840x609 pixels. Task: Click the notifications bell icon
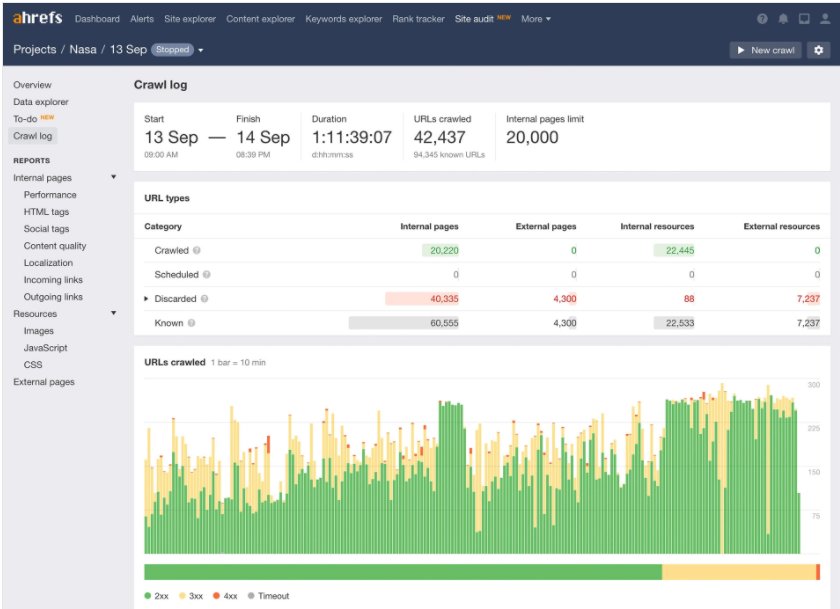coord(783,19)
